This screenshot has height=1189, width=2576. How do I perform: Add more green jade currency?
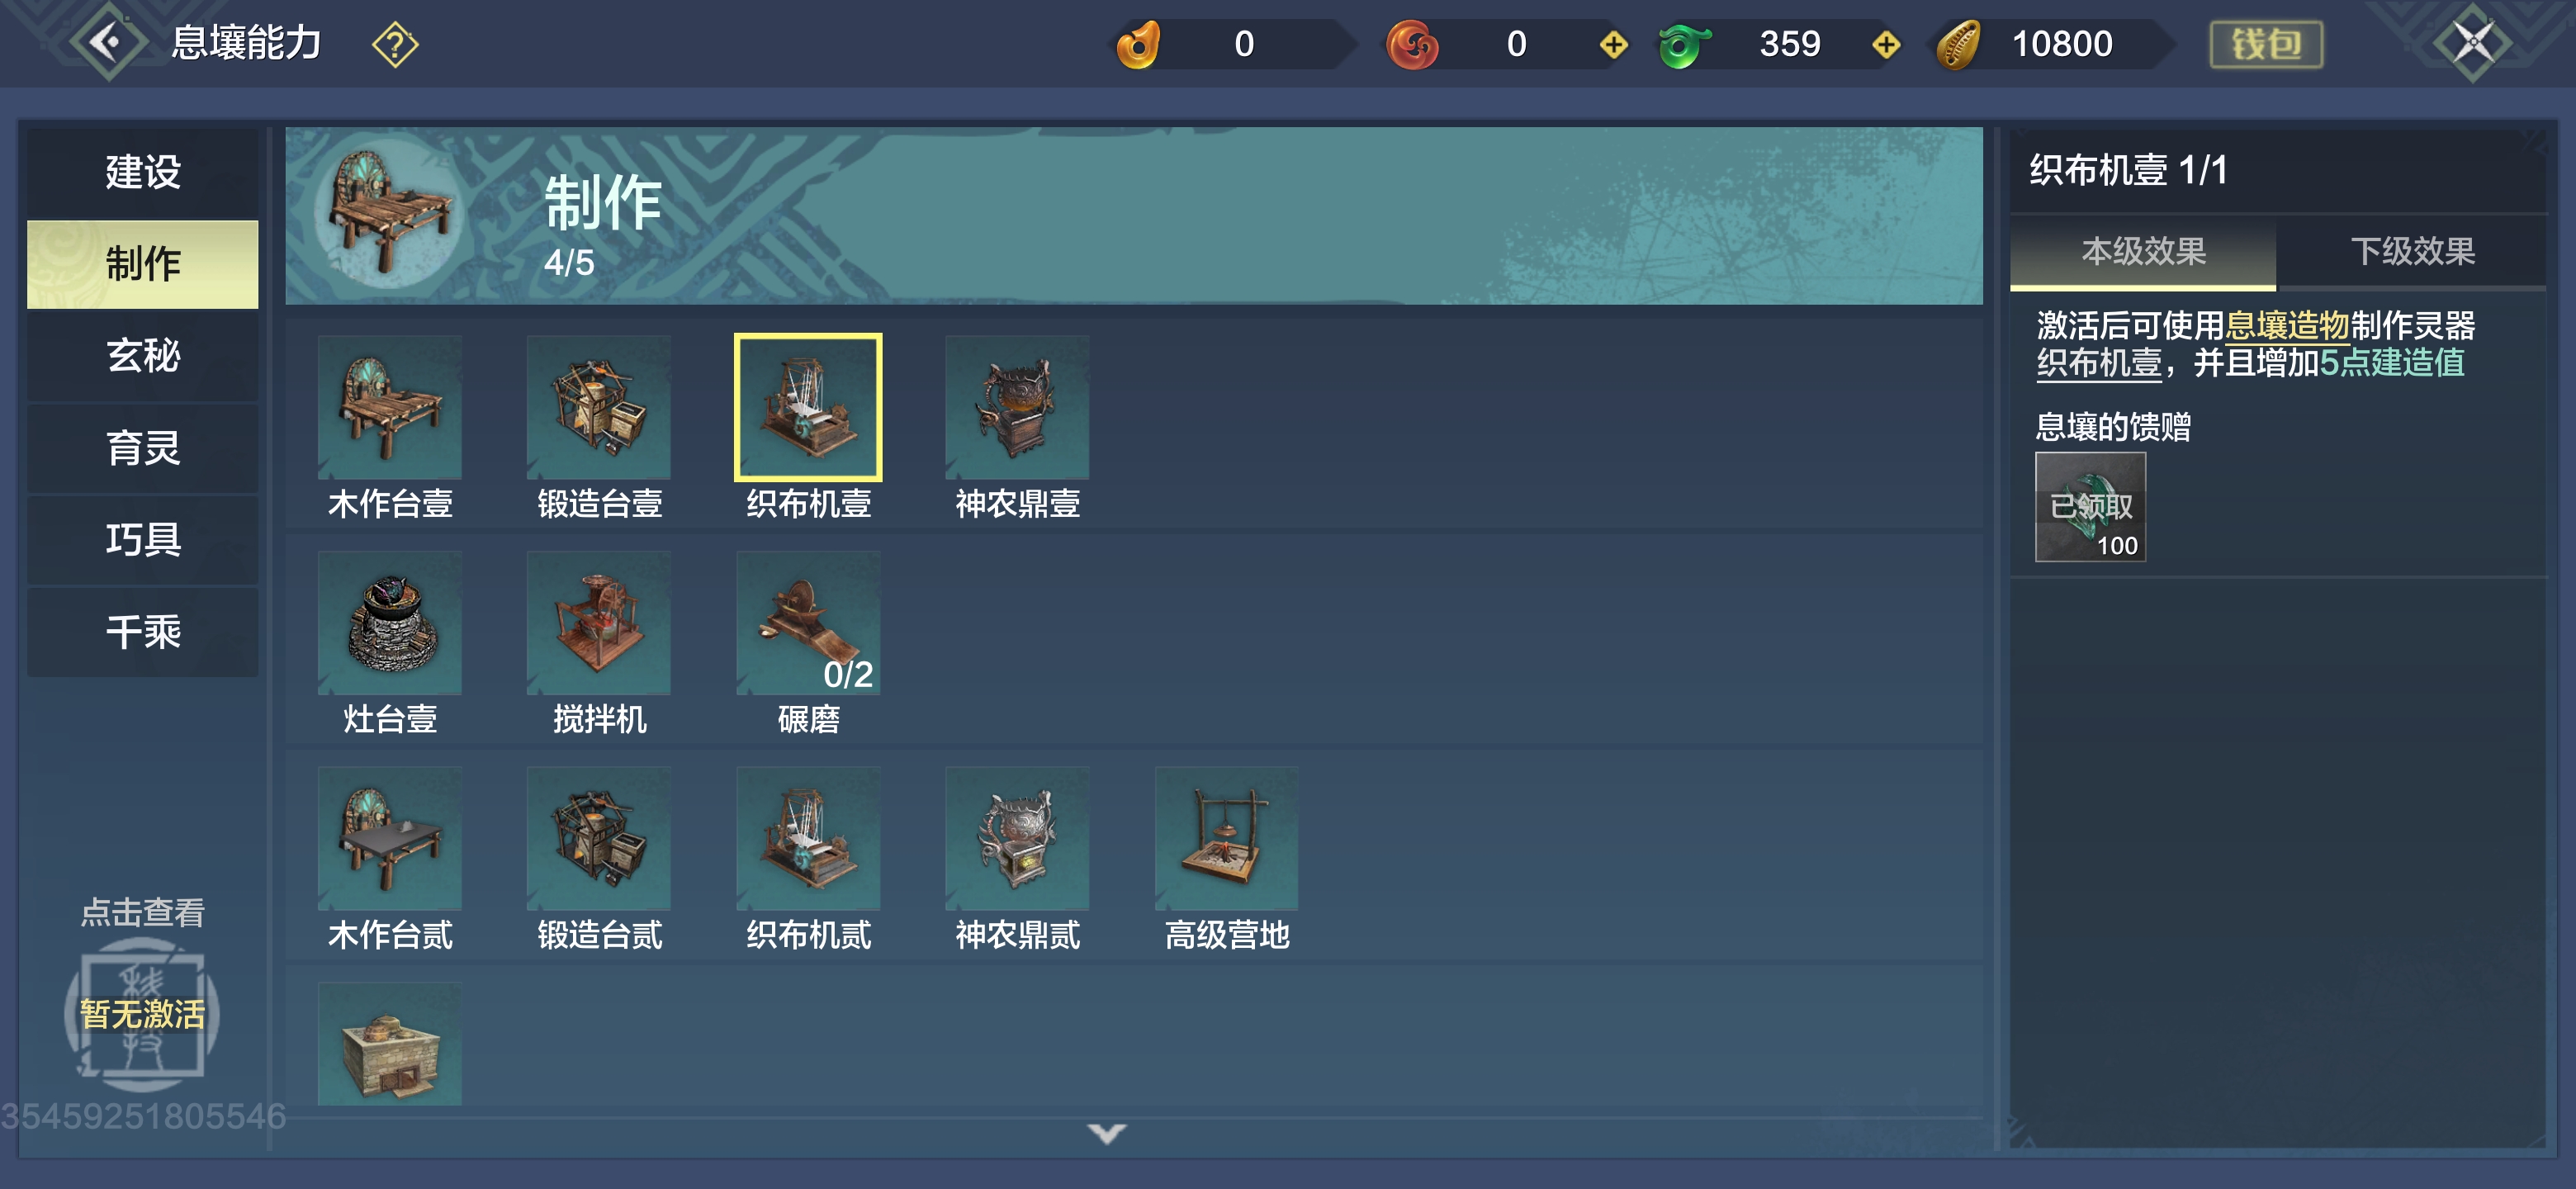coord(1886,44)
